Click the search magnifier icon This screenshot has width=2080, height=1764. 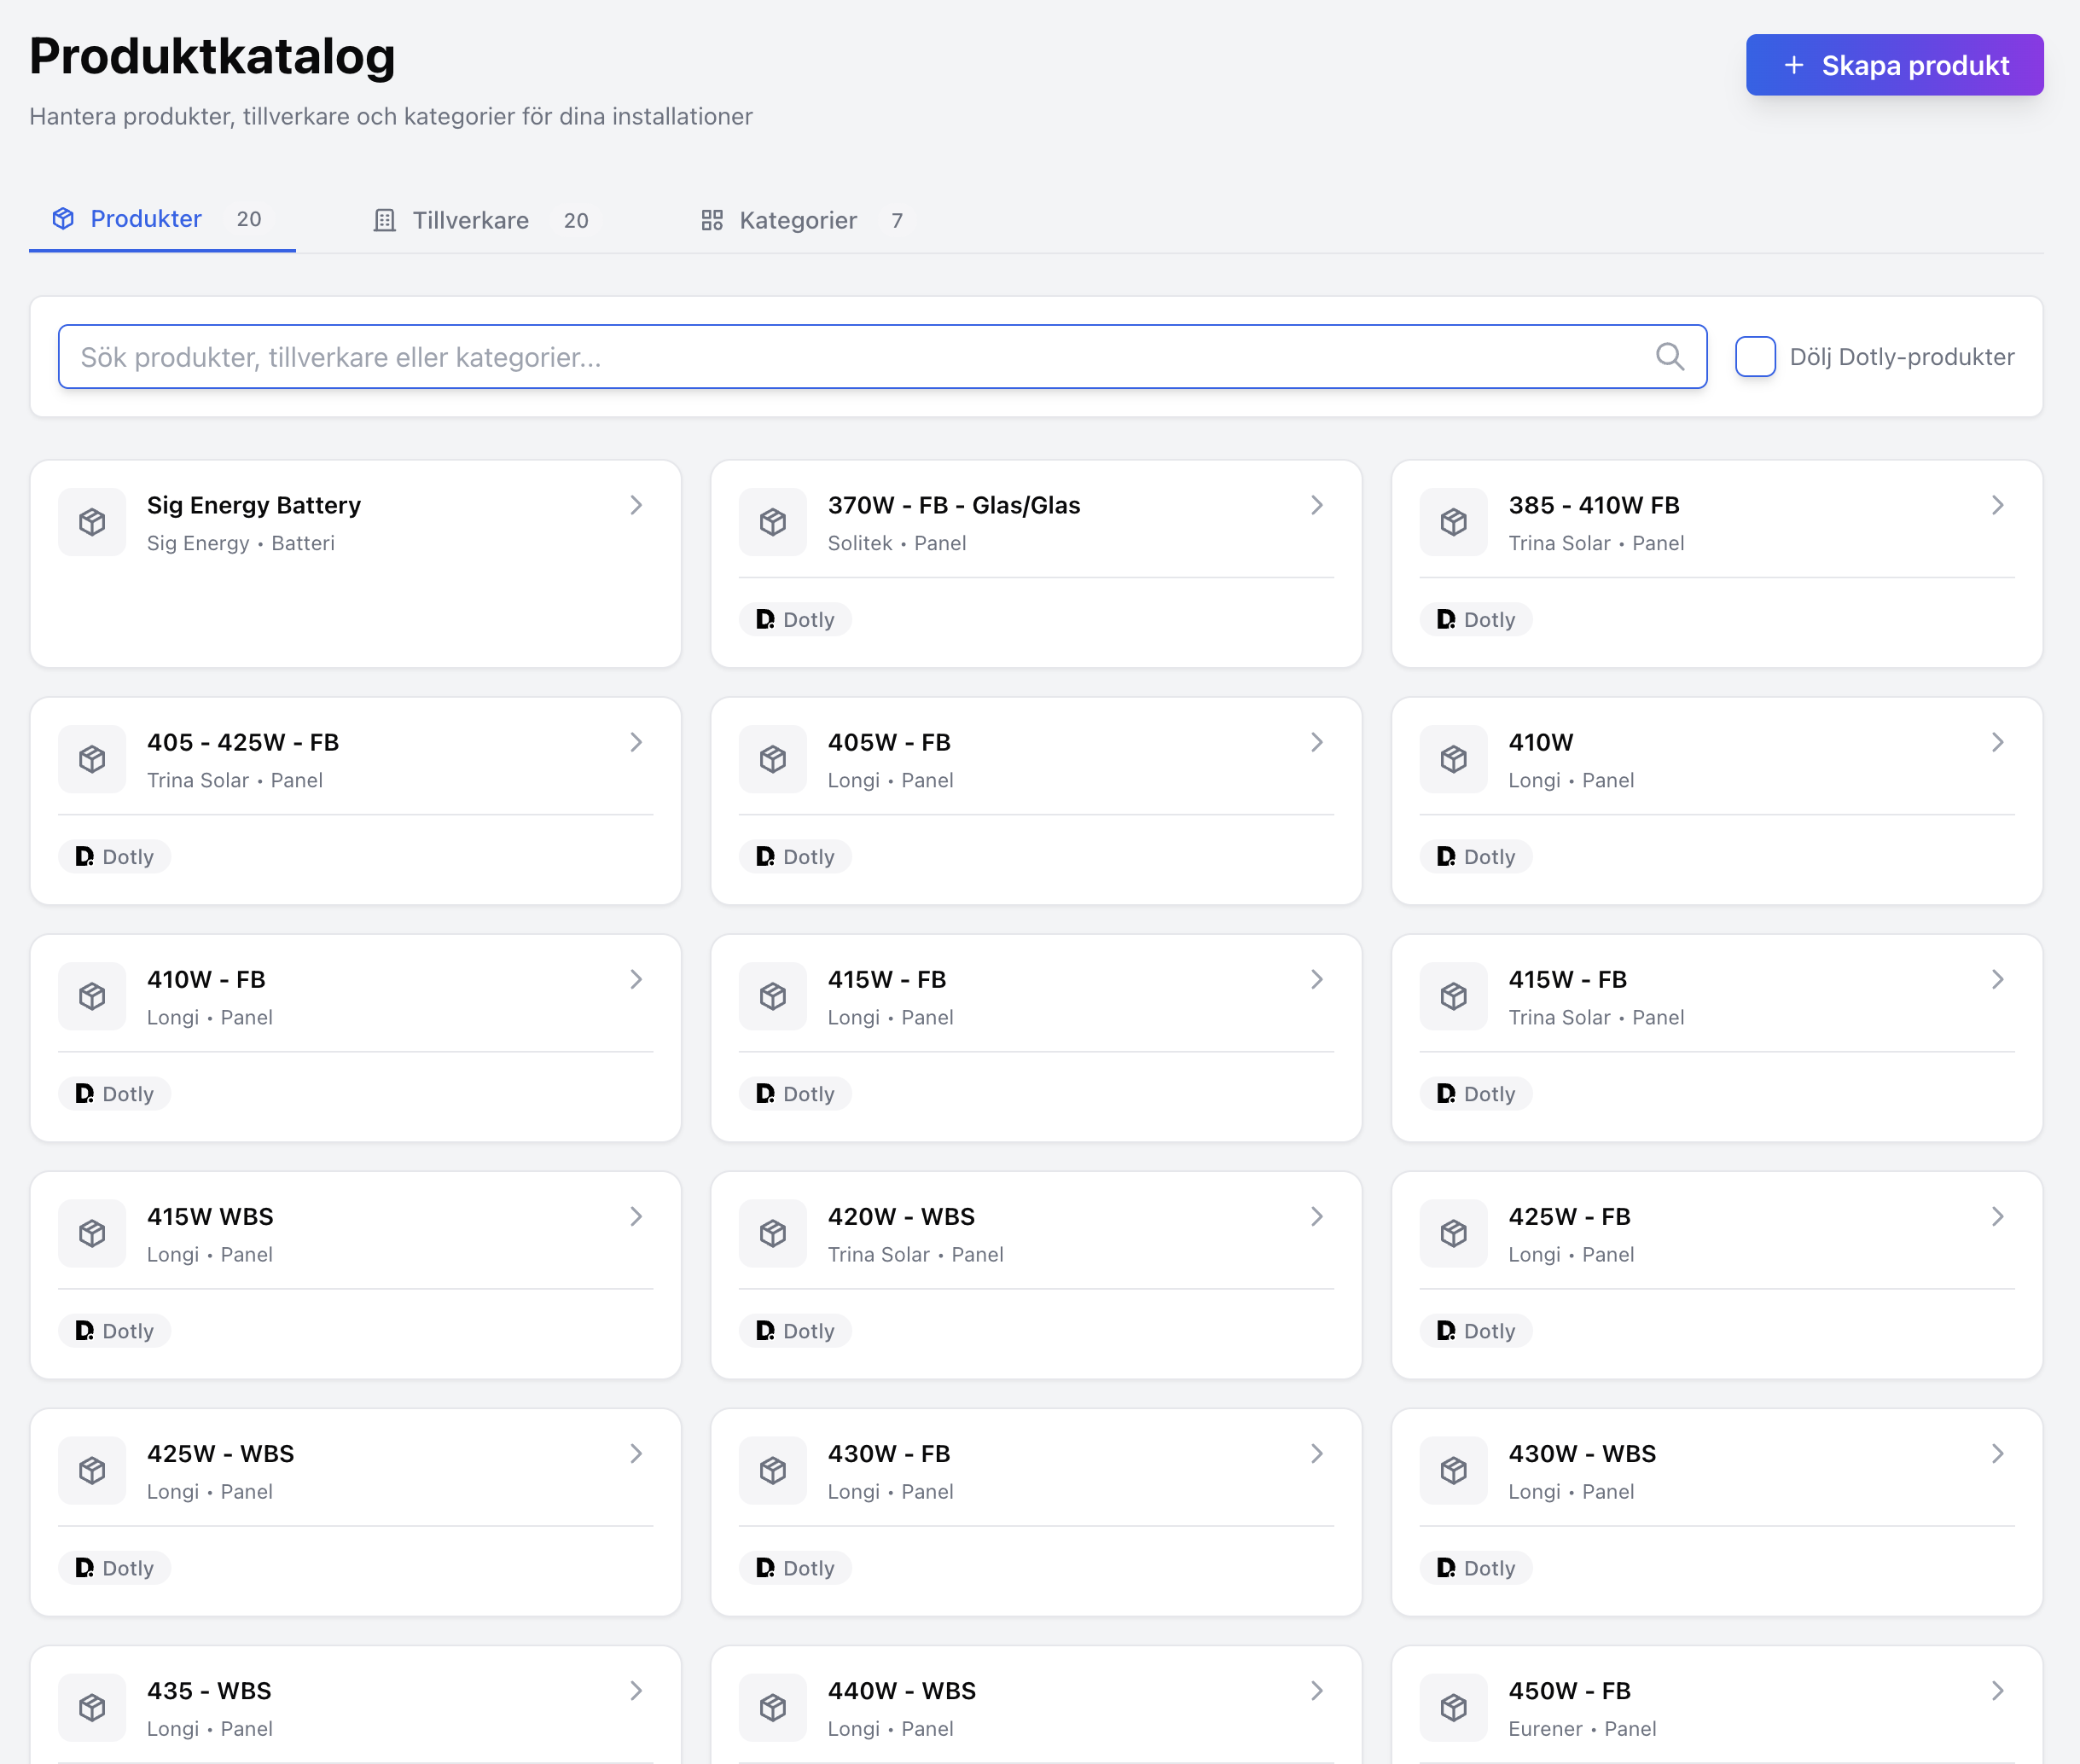pyautogui.click(x=1669, y=356)
